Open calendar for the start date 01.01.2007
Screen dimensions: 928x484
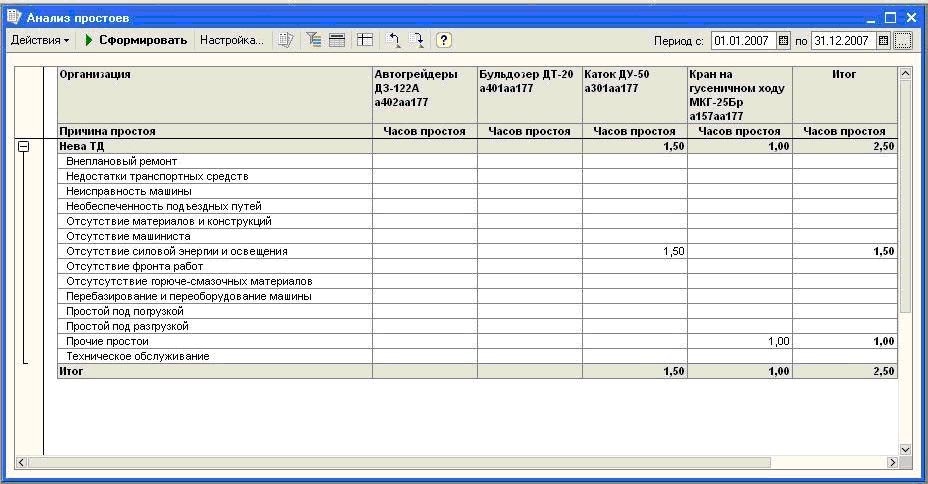[x=784, y=41]
